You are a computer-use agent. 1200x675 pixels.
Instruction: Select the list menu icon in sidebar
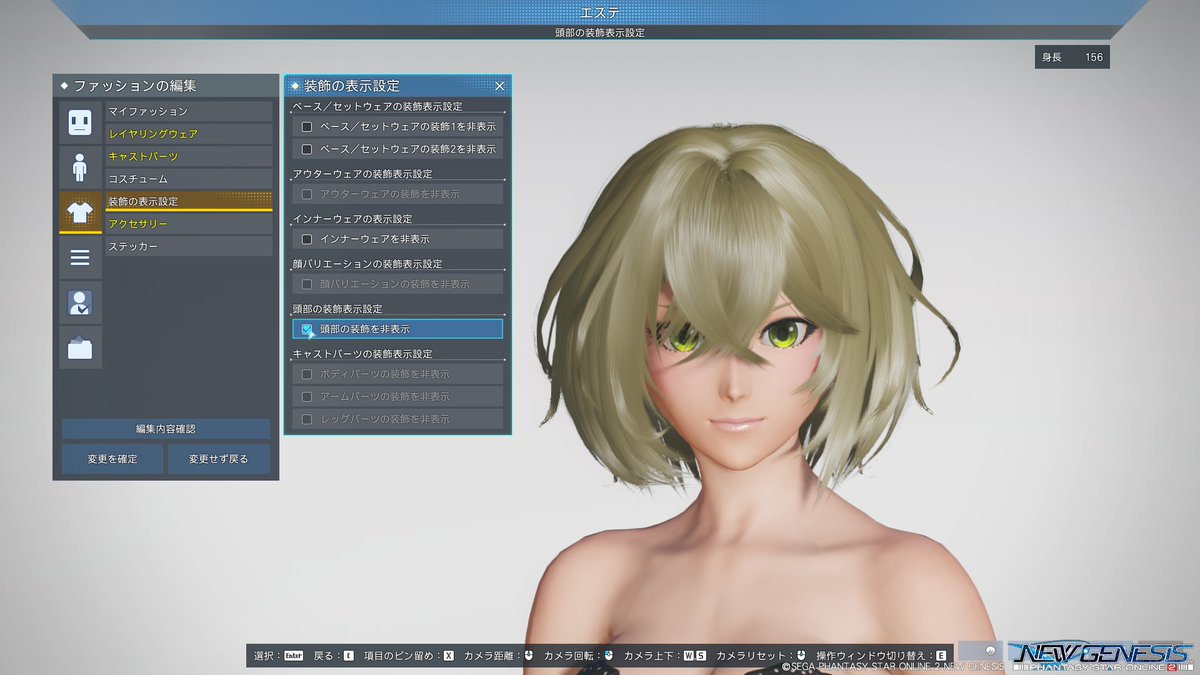tap(80, 257)
